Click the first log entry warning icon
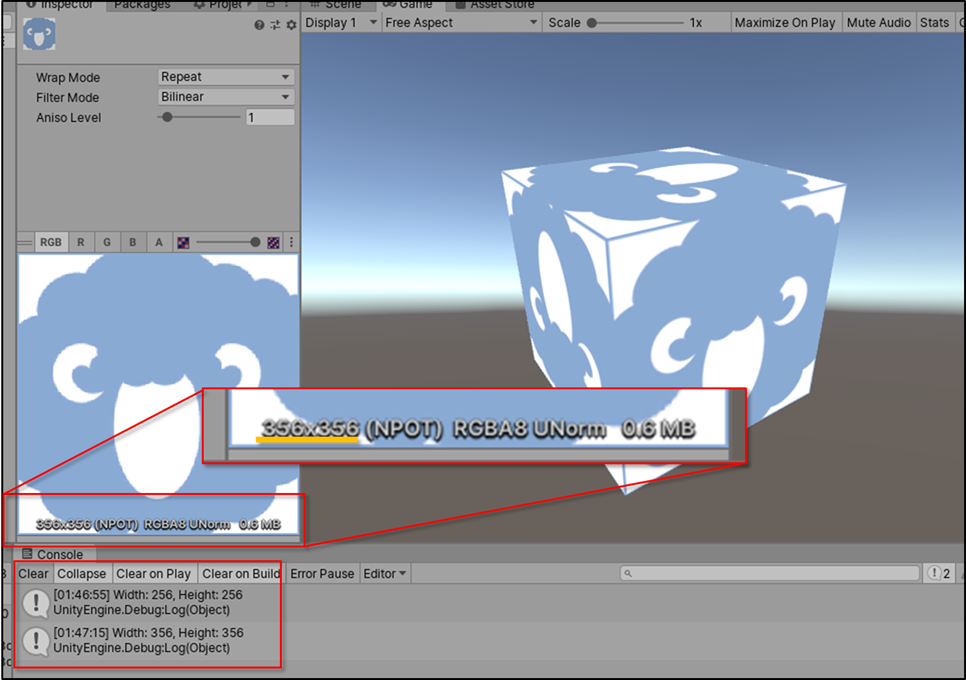This screenshot has width=966, height=680. coord(36,603)
